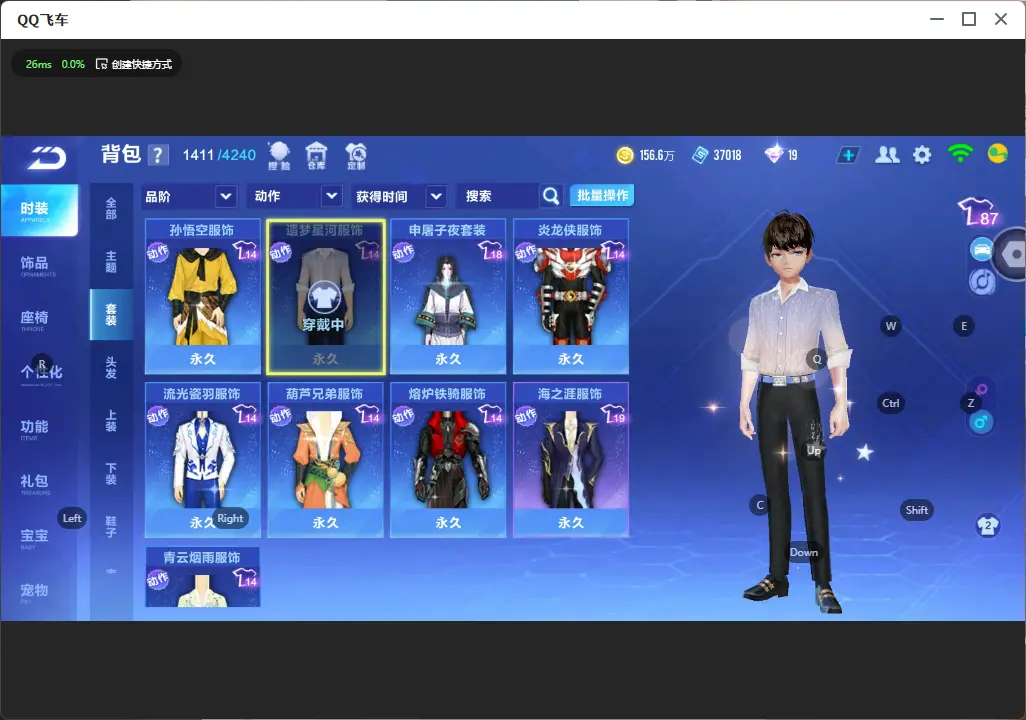Maximize the QQ飞车 window
Viewport: 1026px width, 720px height.
pos(969,19)
